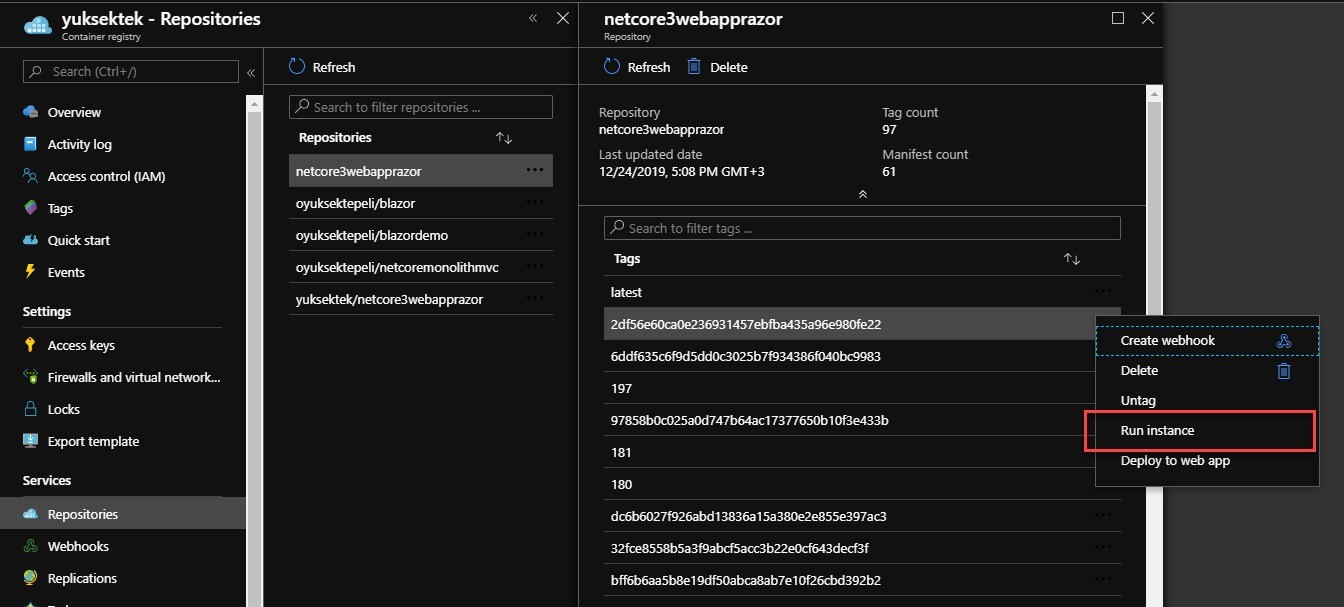Select tag 97858b0c025a0d747b64ac17377650b10f3e433b
This screenshot has height=607, width=1344.
[x=850, y=420]
